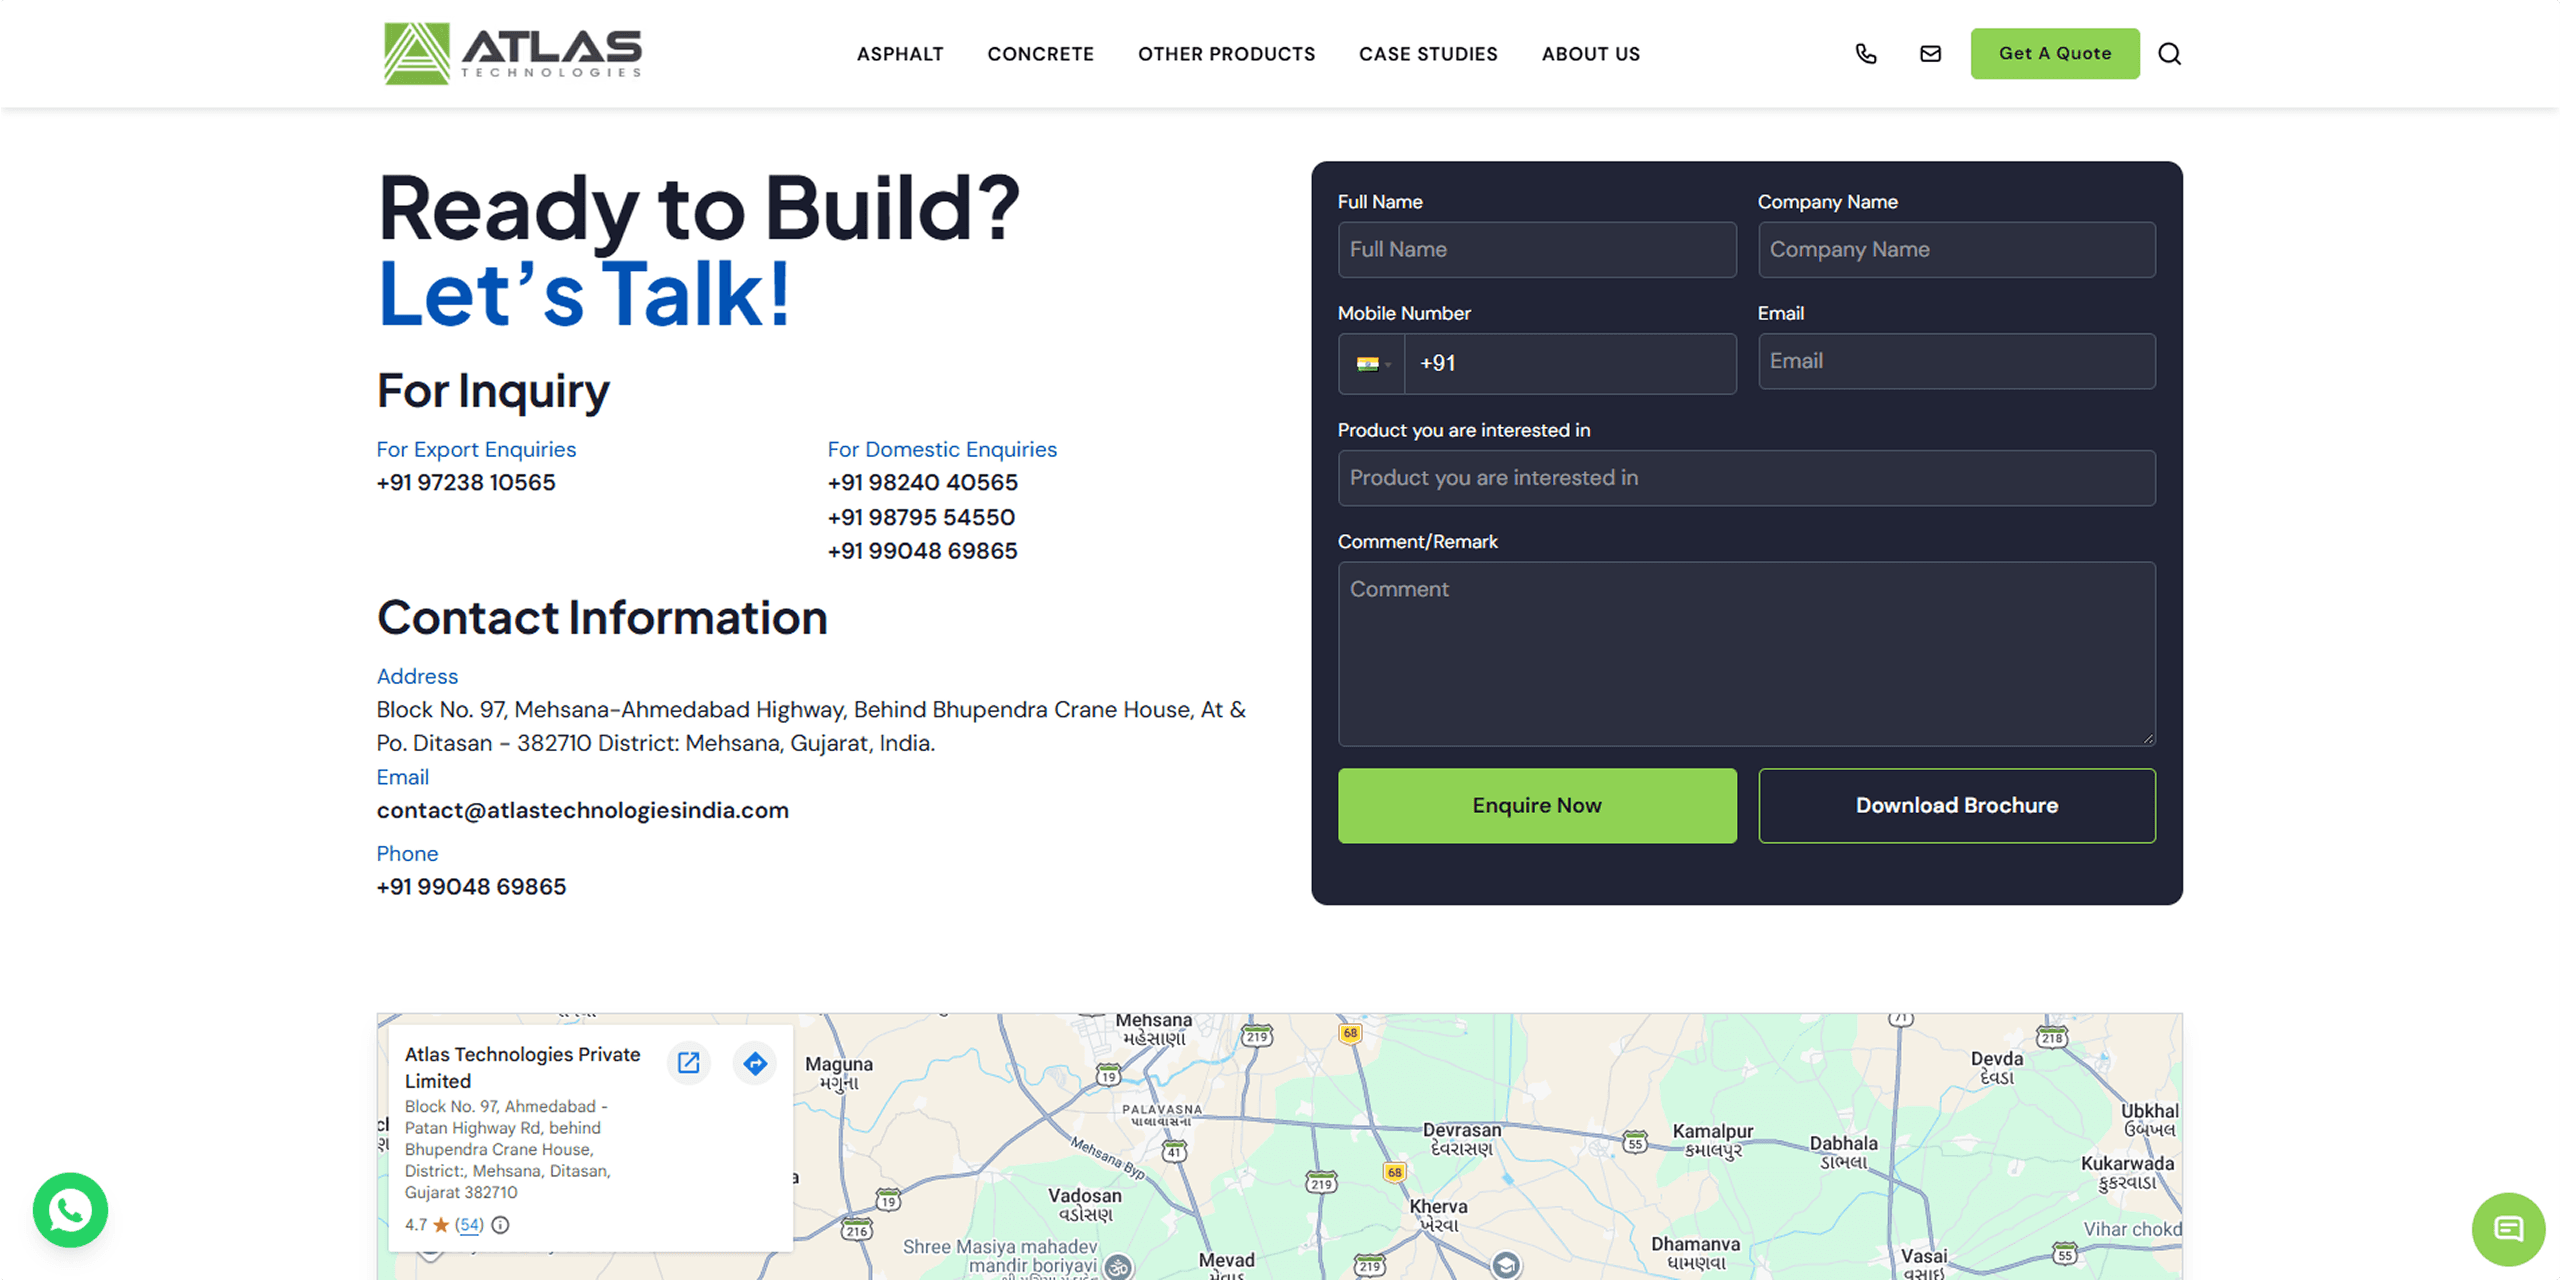Go to Case Studies page
This screenshot has width=2560, height=1280.
tap(1428, 54)
